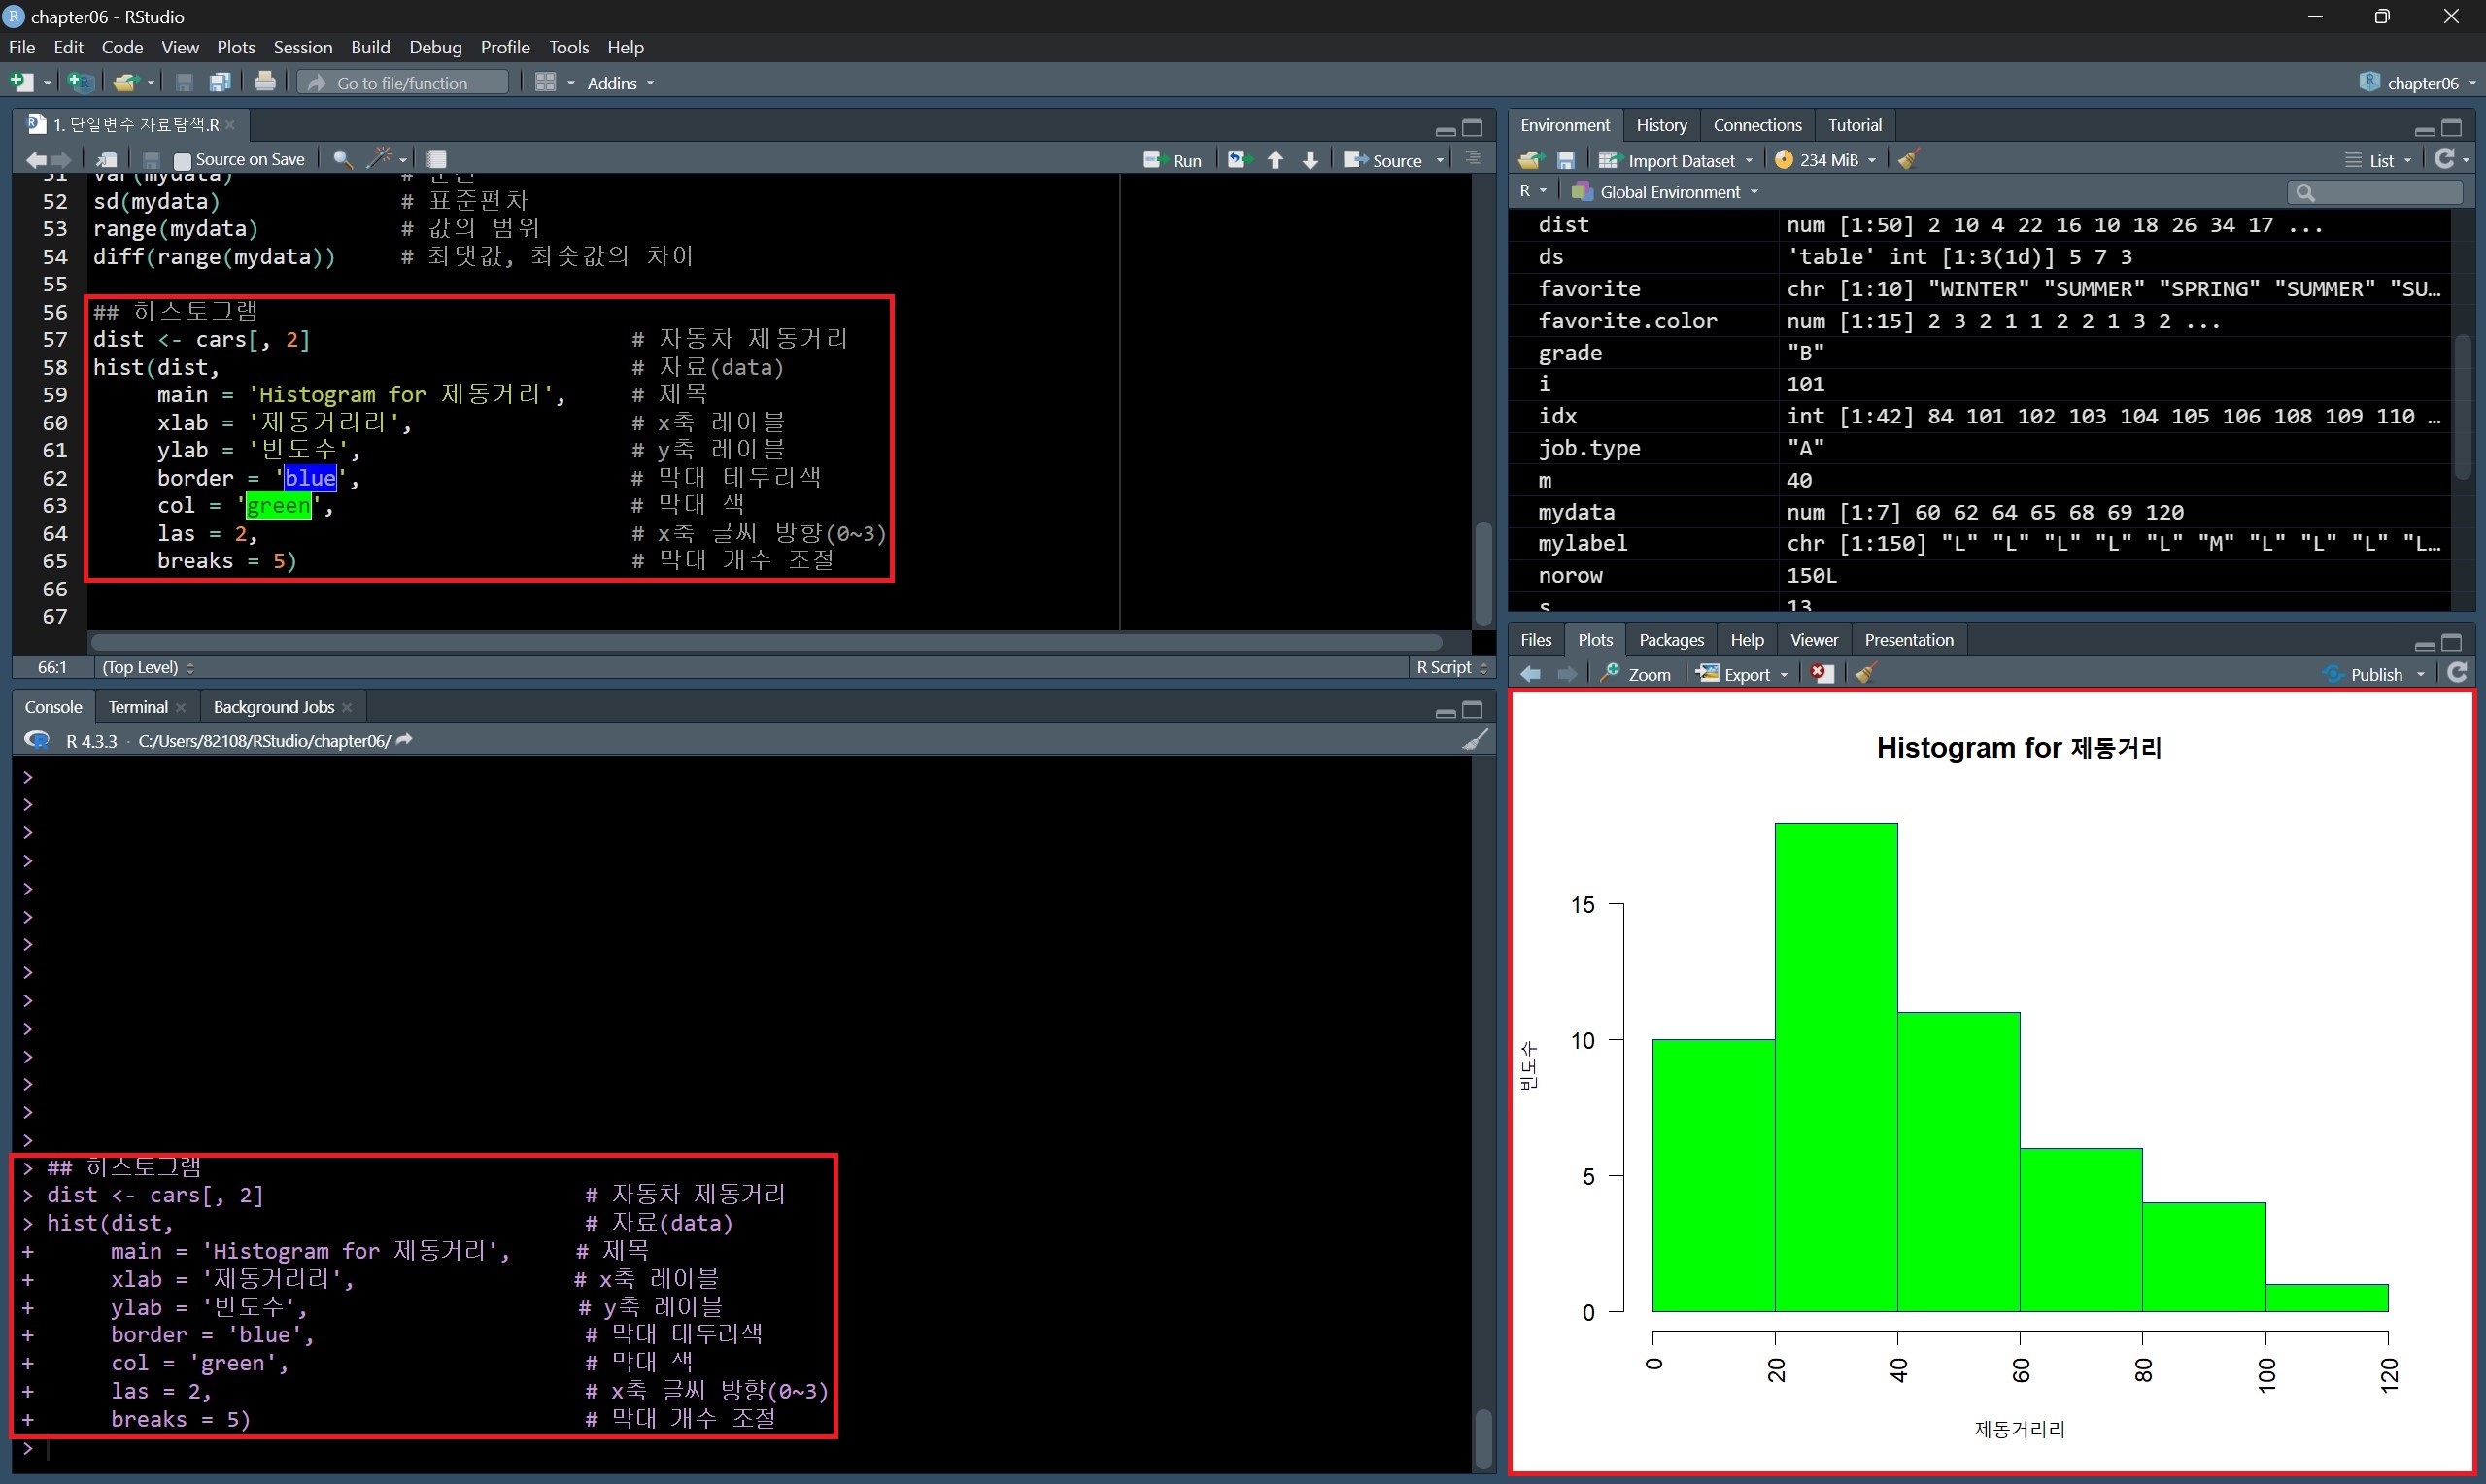2486x1484 pixels.
Task: Clear environment objects with the broom icon
Action: tap(1908, 160)
